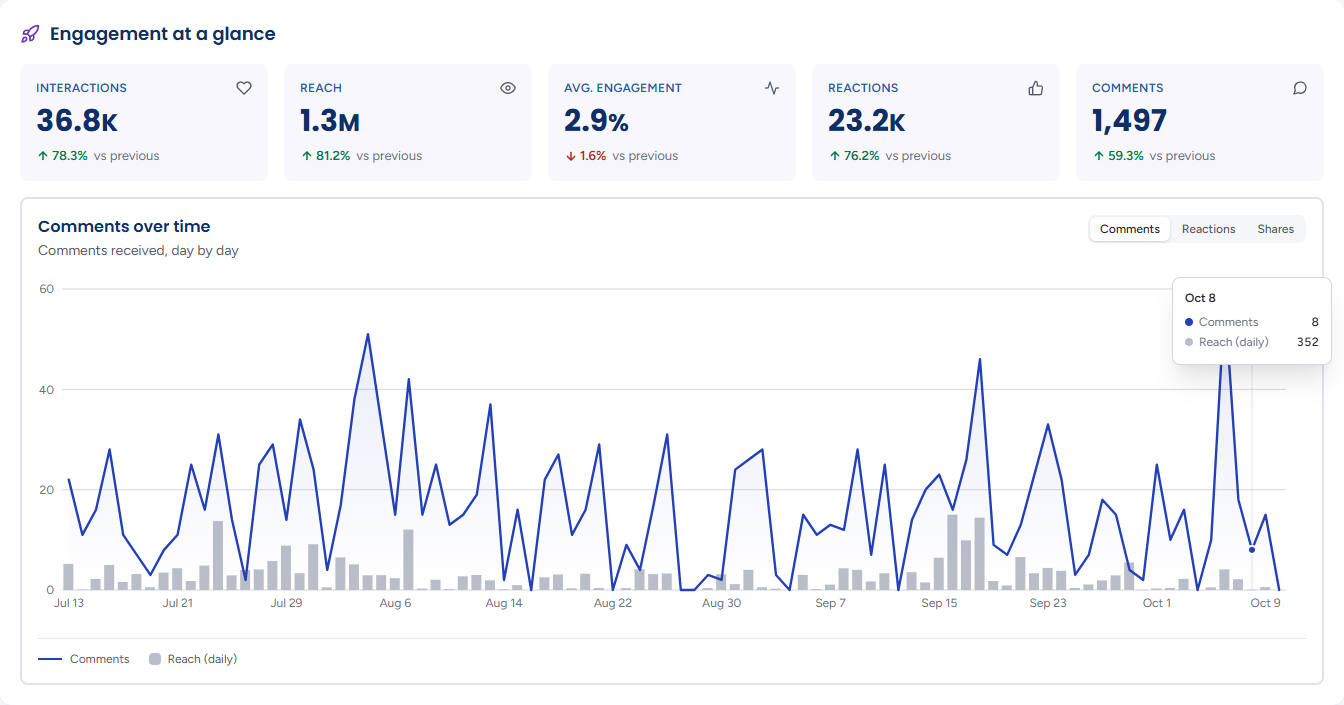
Task: Click the 60 y-axis label
Action: coord(45,289)
